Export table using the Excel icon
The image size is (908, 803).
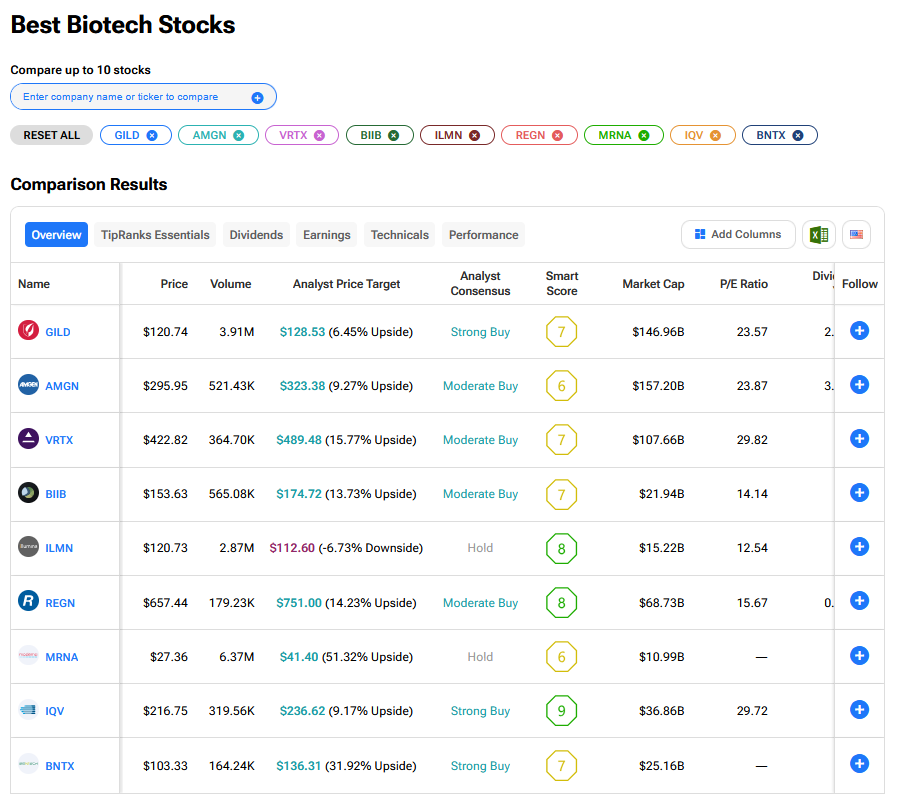pyautogui.click(x=818, y=235)
